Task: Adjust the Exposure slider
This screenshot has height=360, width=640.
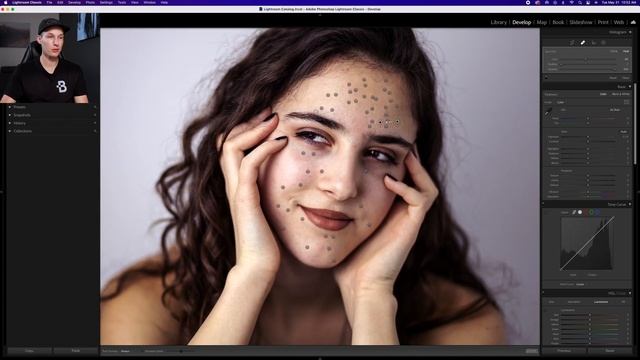Action: click(589, 137)
